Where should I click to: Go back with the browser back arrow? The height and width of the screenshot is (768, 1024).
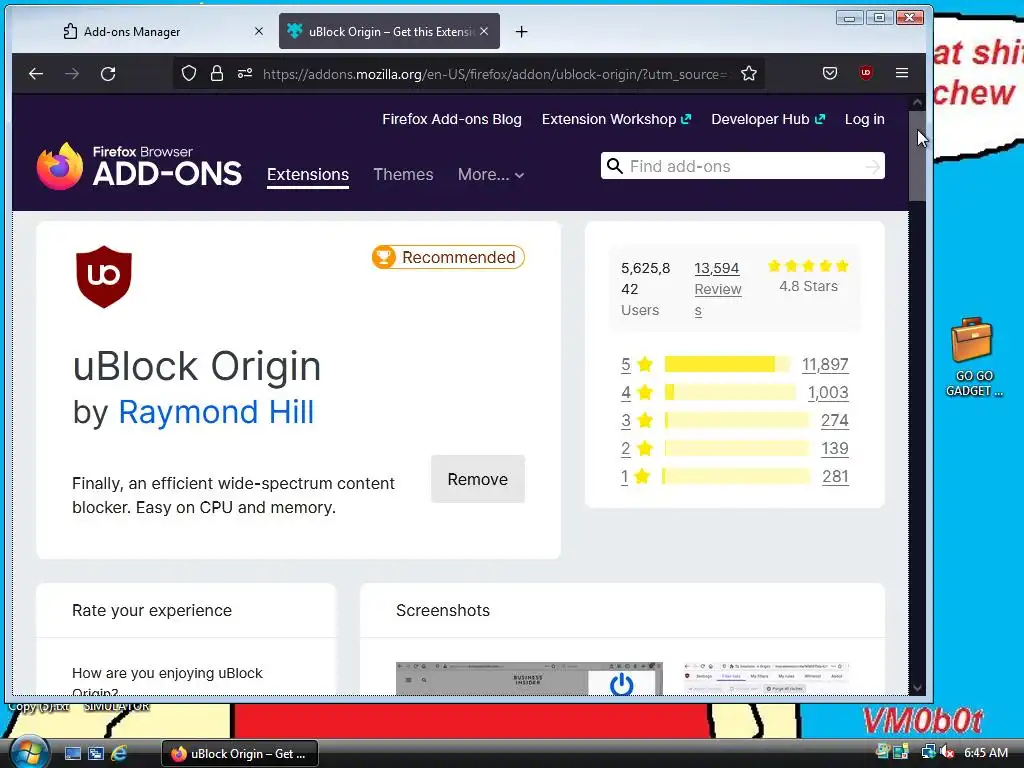(36, 74)
